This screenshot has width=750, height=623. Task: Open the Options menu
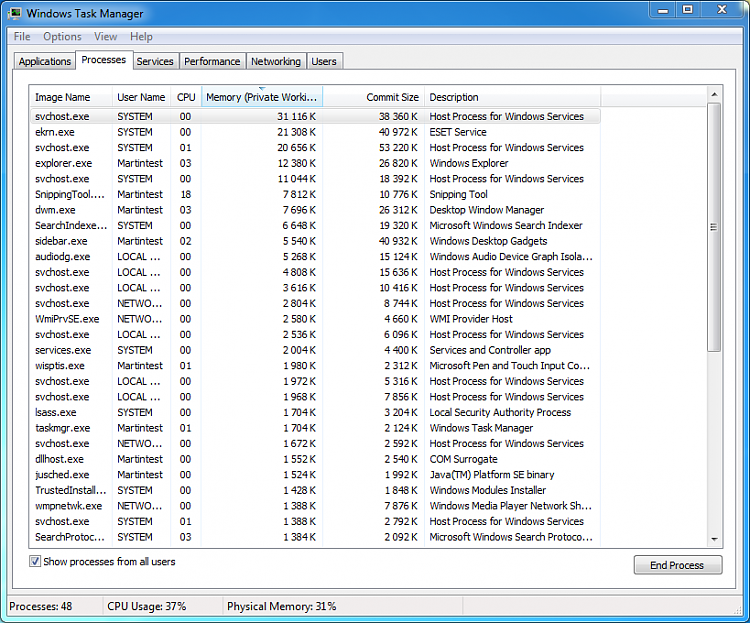click(62, 36)
